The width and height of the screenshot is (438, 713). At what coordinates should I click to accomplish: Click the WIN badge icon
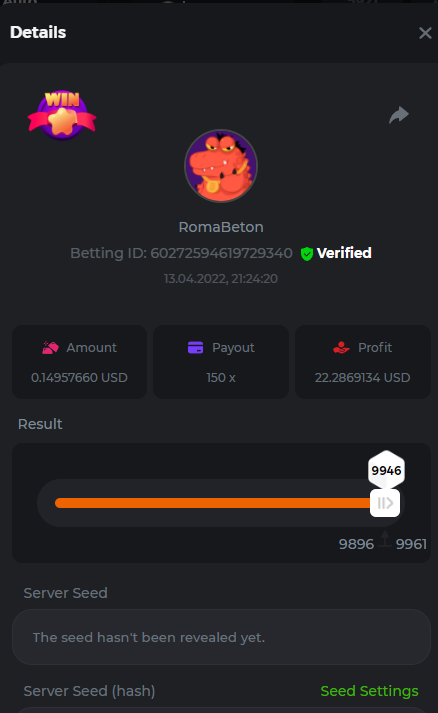coord(62,115)
